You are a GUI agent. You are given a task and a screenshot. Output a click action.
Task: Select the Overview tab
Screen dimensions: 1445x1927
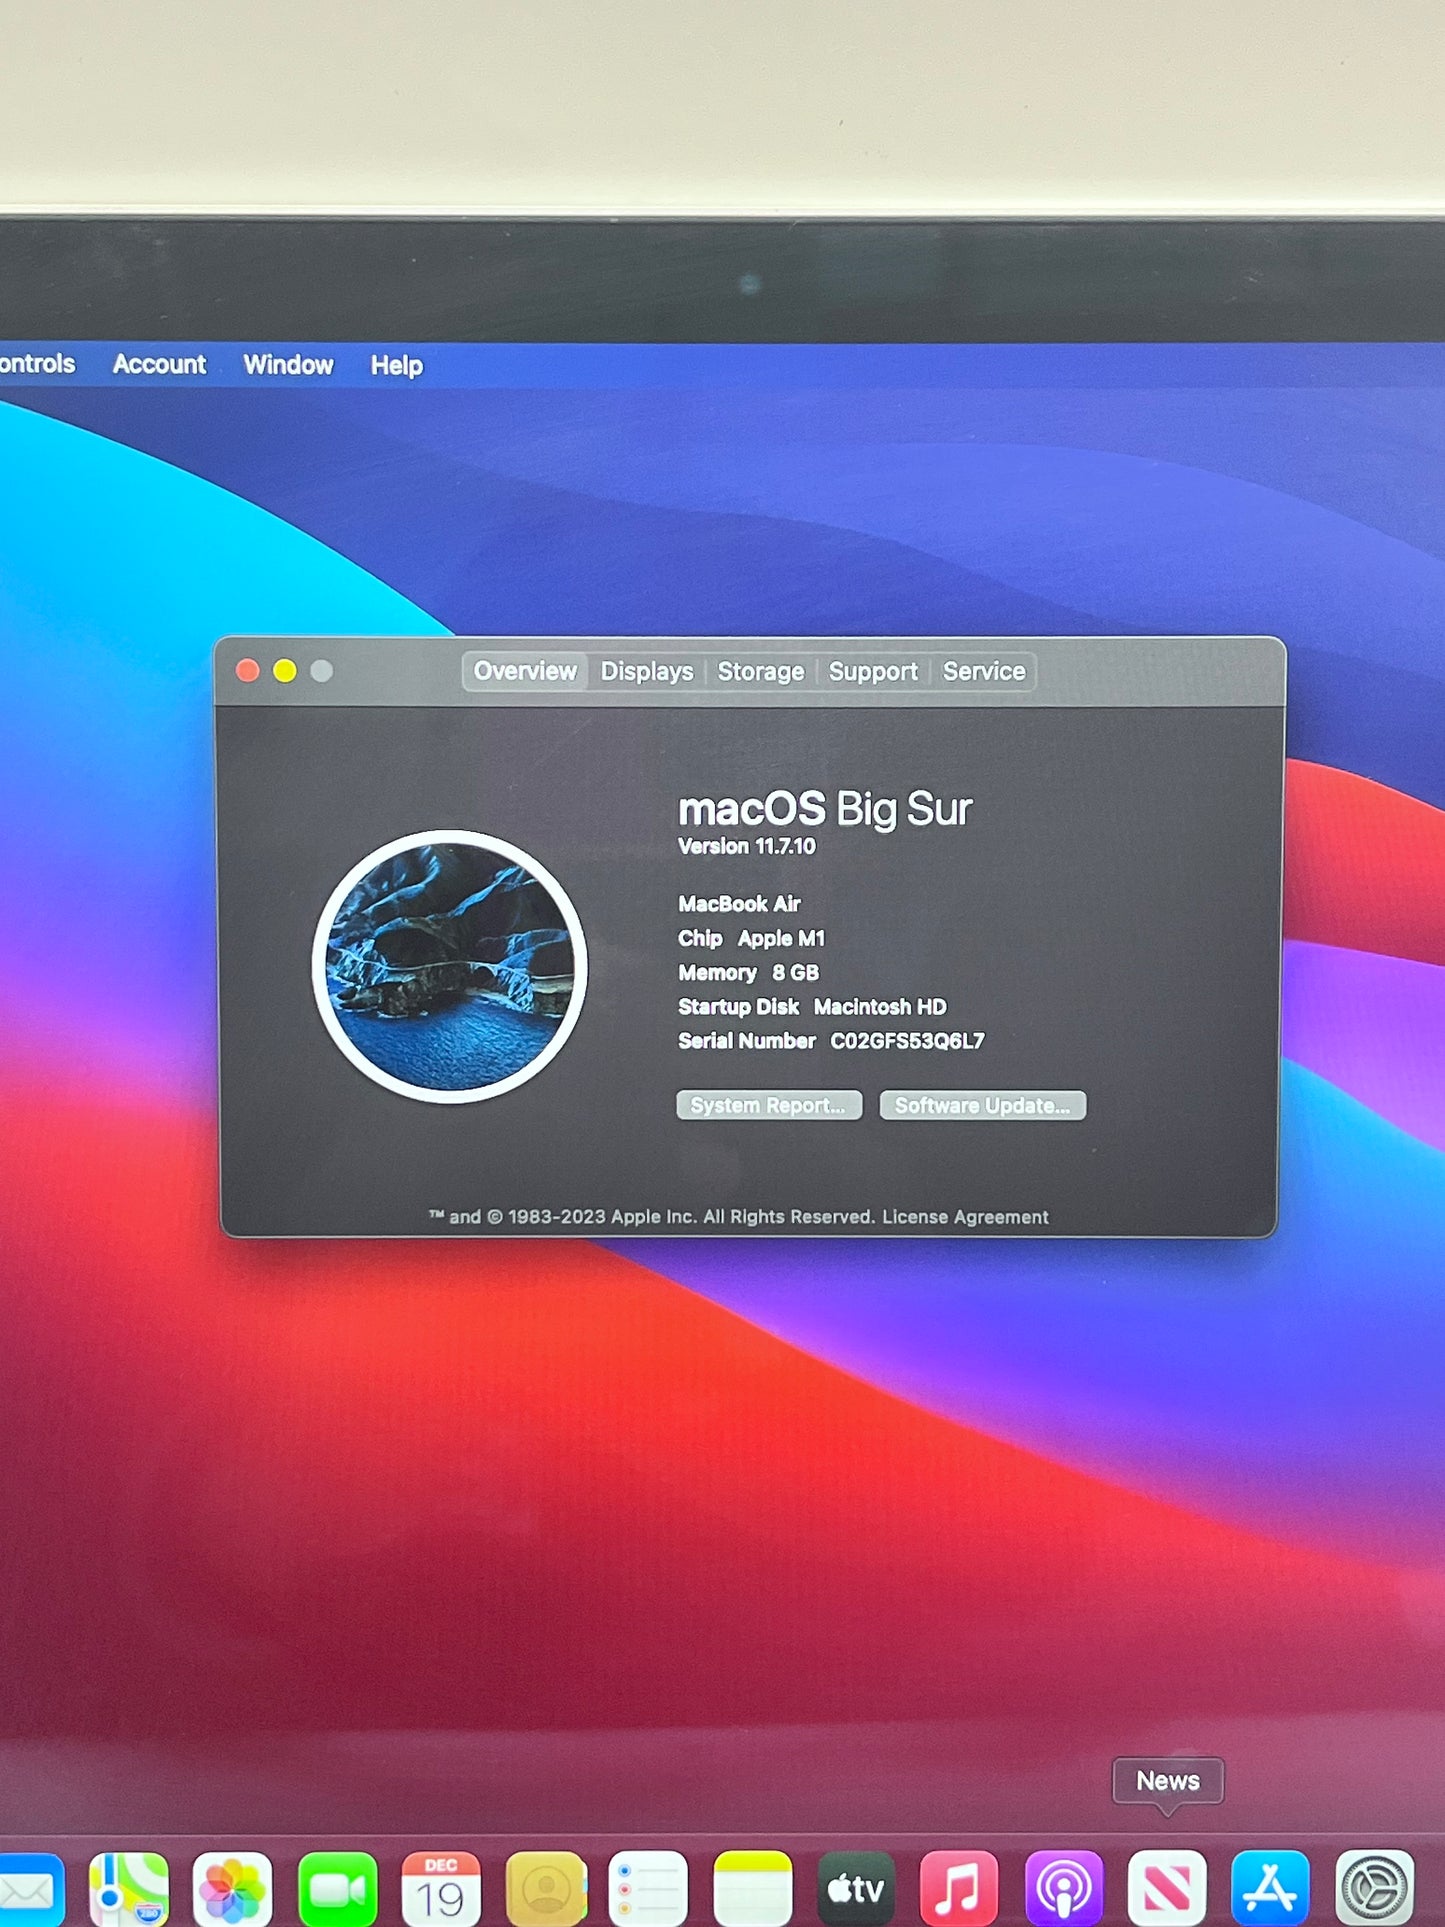click(x=525, y=671)
